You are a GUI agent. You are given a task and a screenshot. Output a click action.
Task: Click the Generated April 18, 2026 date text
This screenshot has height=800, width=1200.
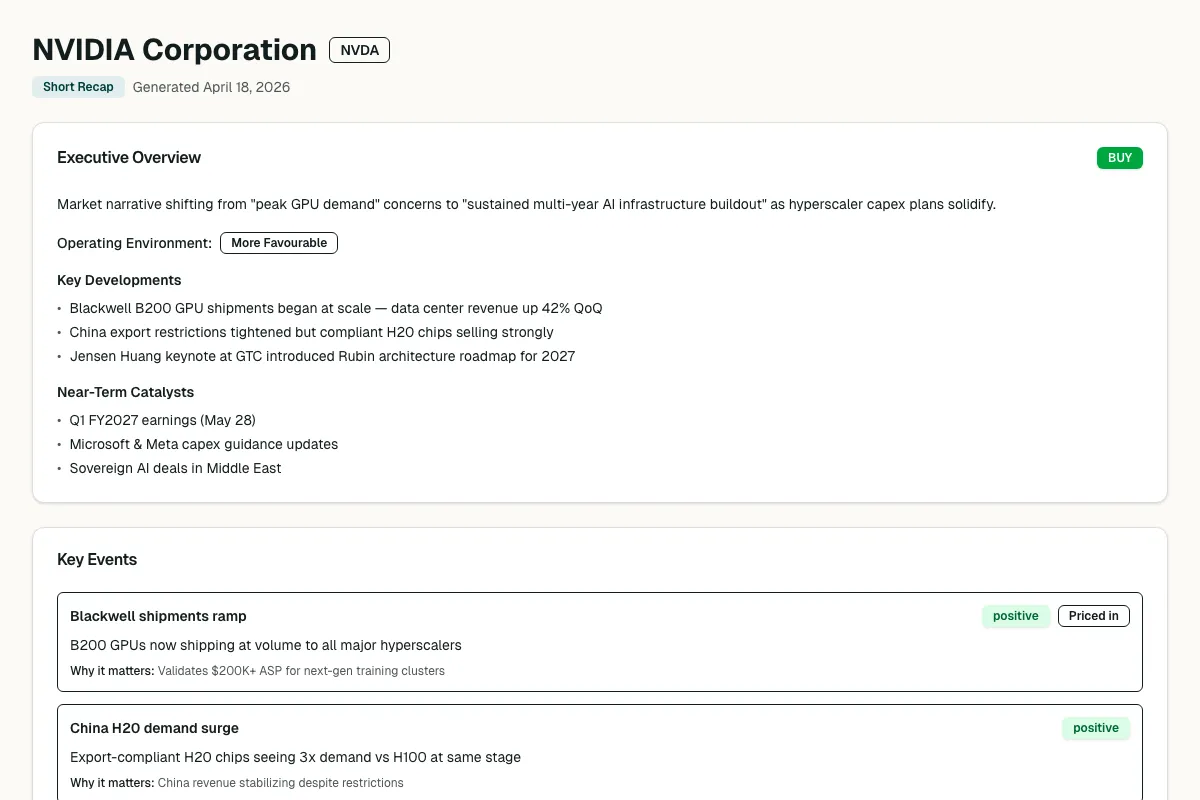[x=211, y=87]
